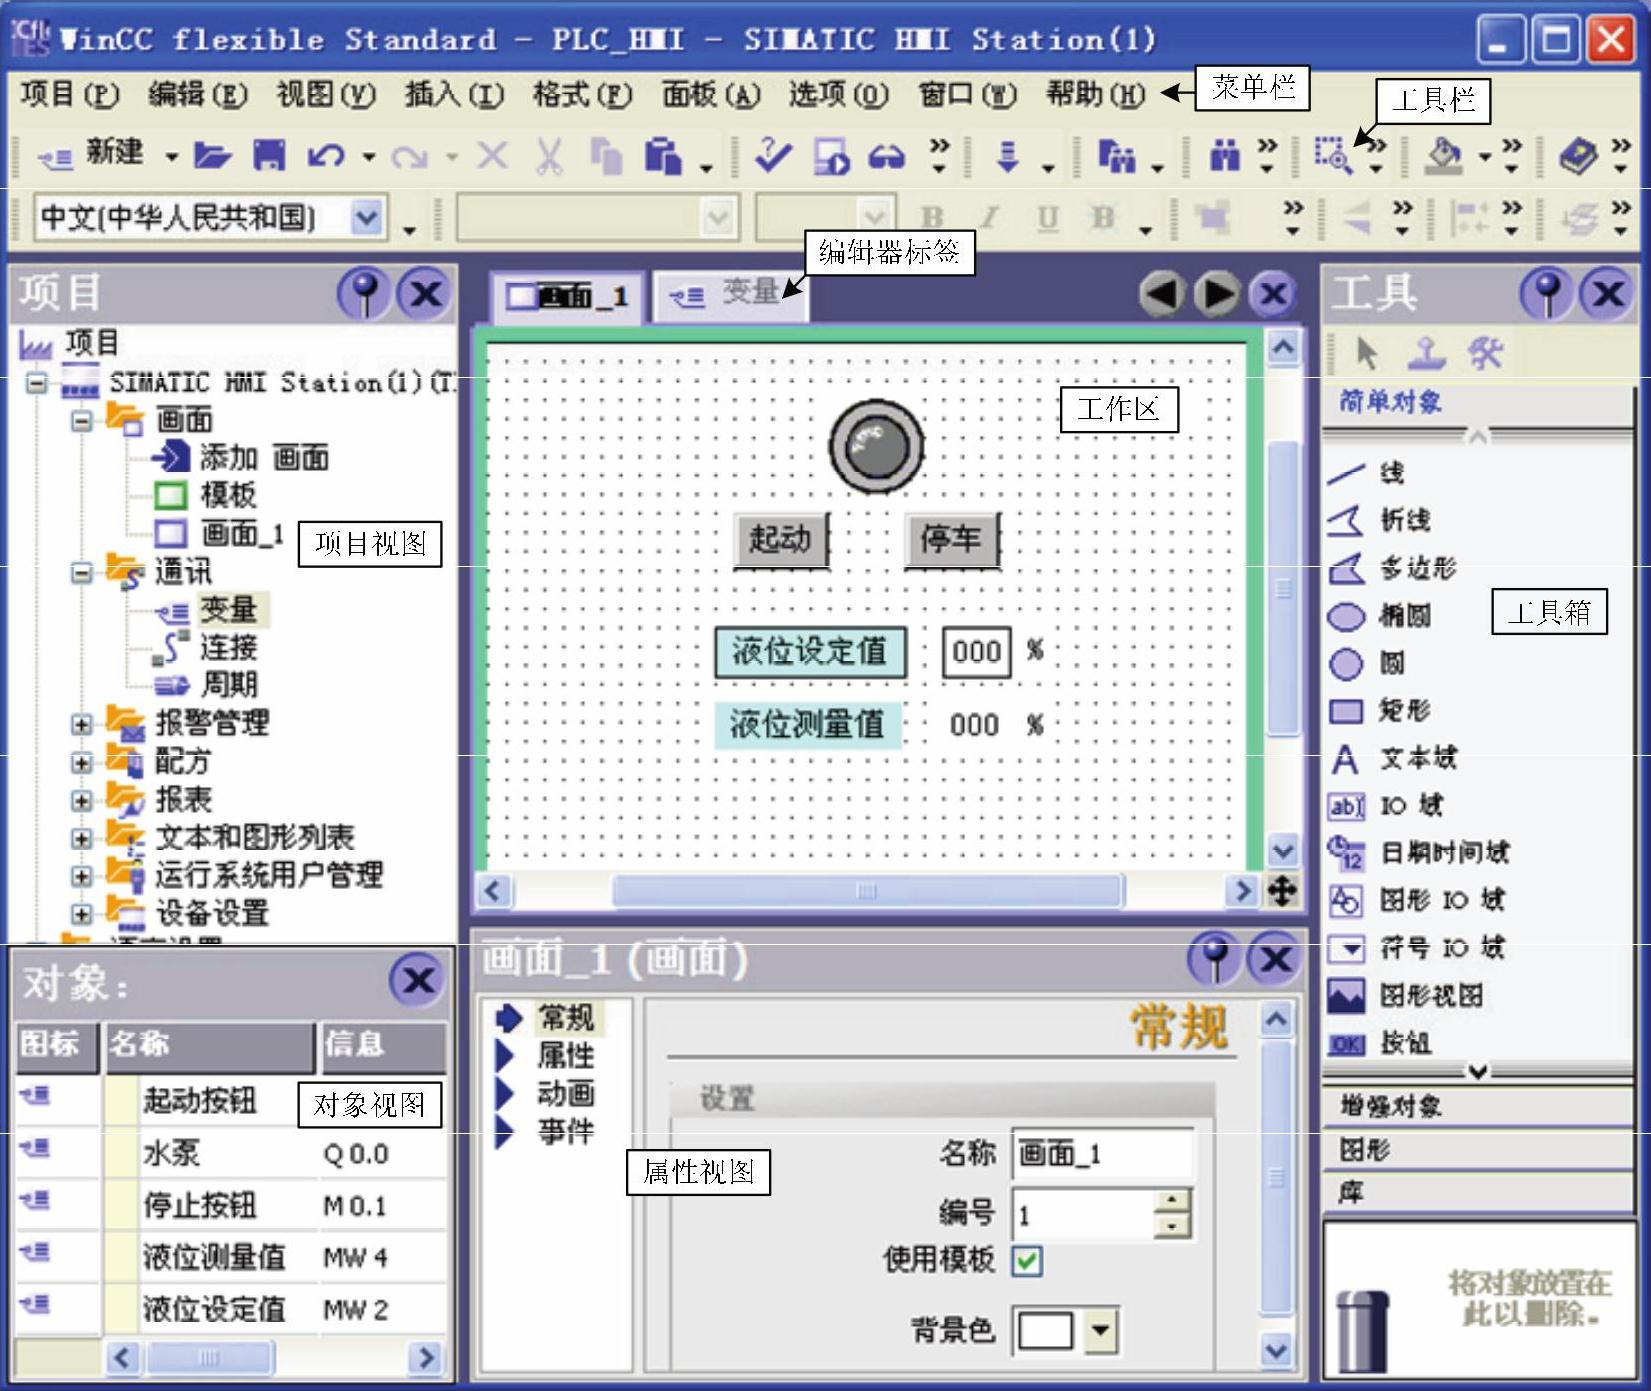Image resolution: width=1651 pixels, height=1391 pixels.
Task: Choose the selection pointer in the toolbox
Action: [1366, 353]
